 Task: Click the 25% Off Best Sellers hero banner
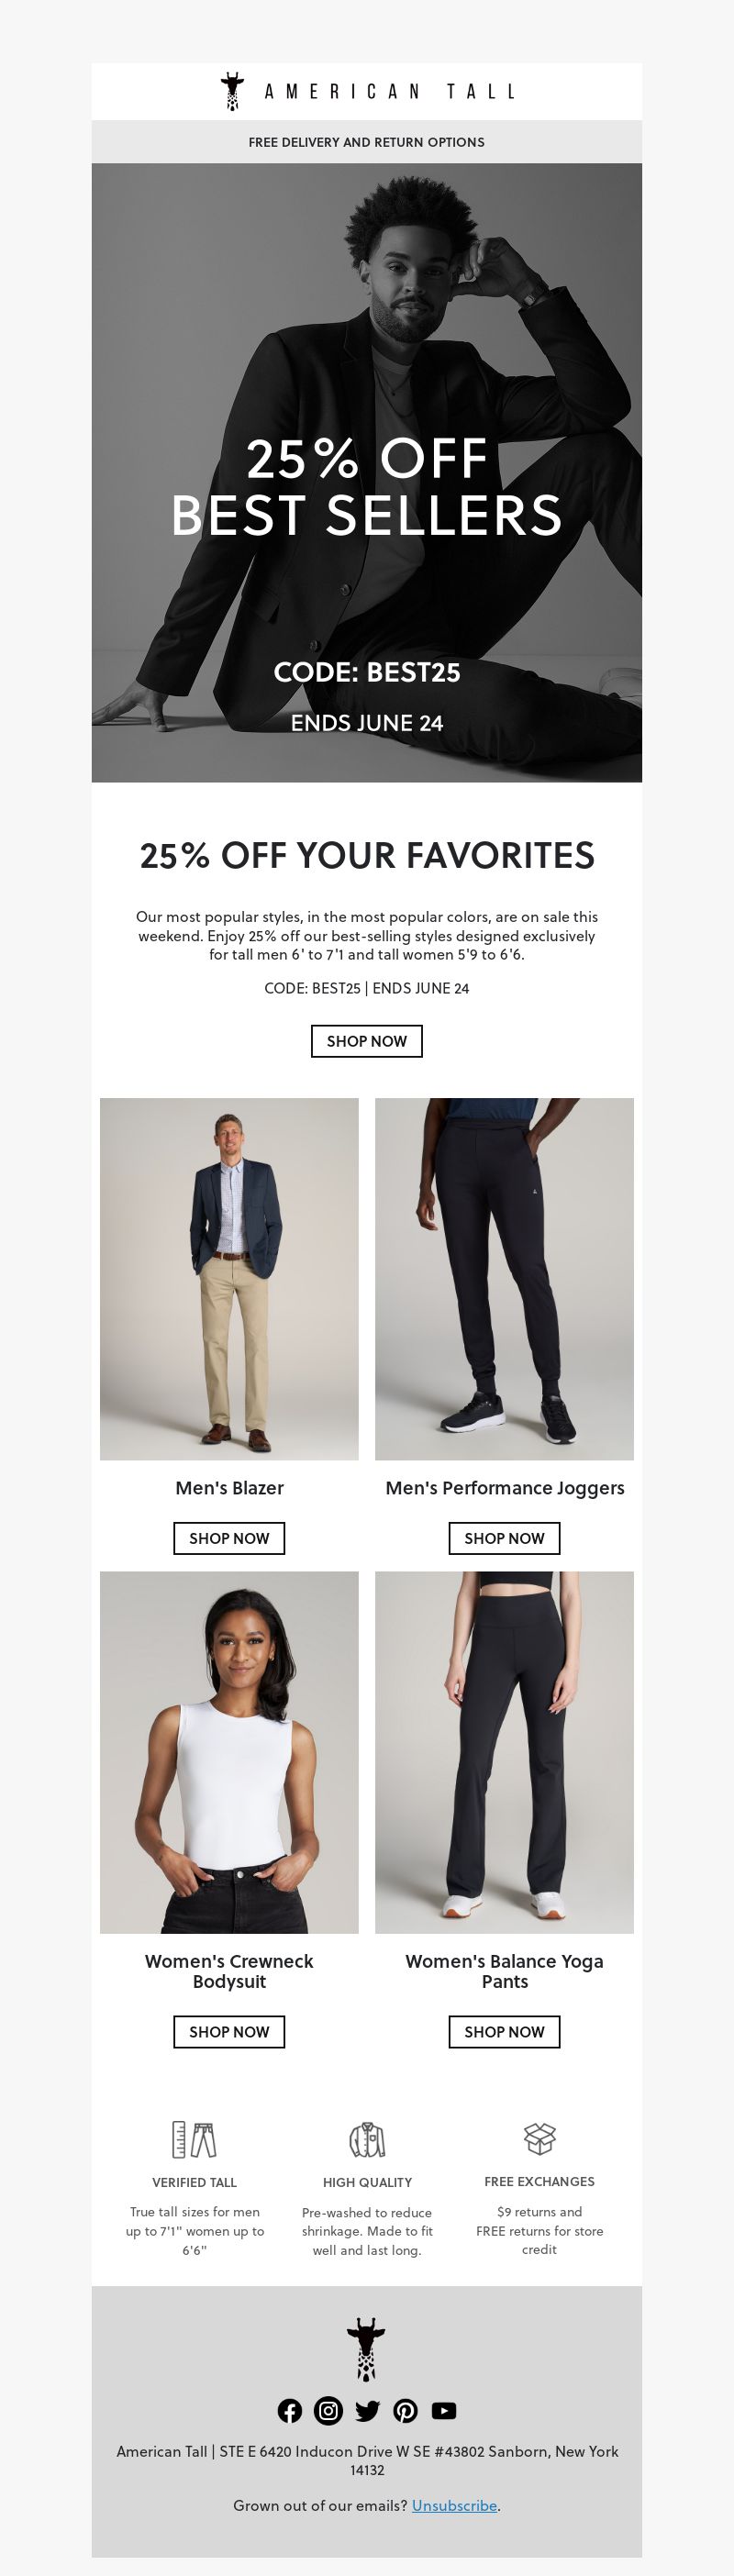[367, 472]
